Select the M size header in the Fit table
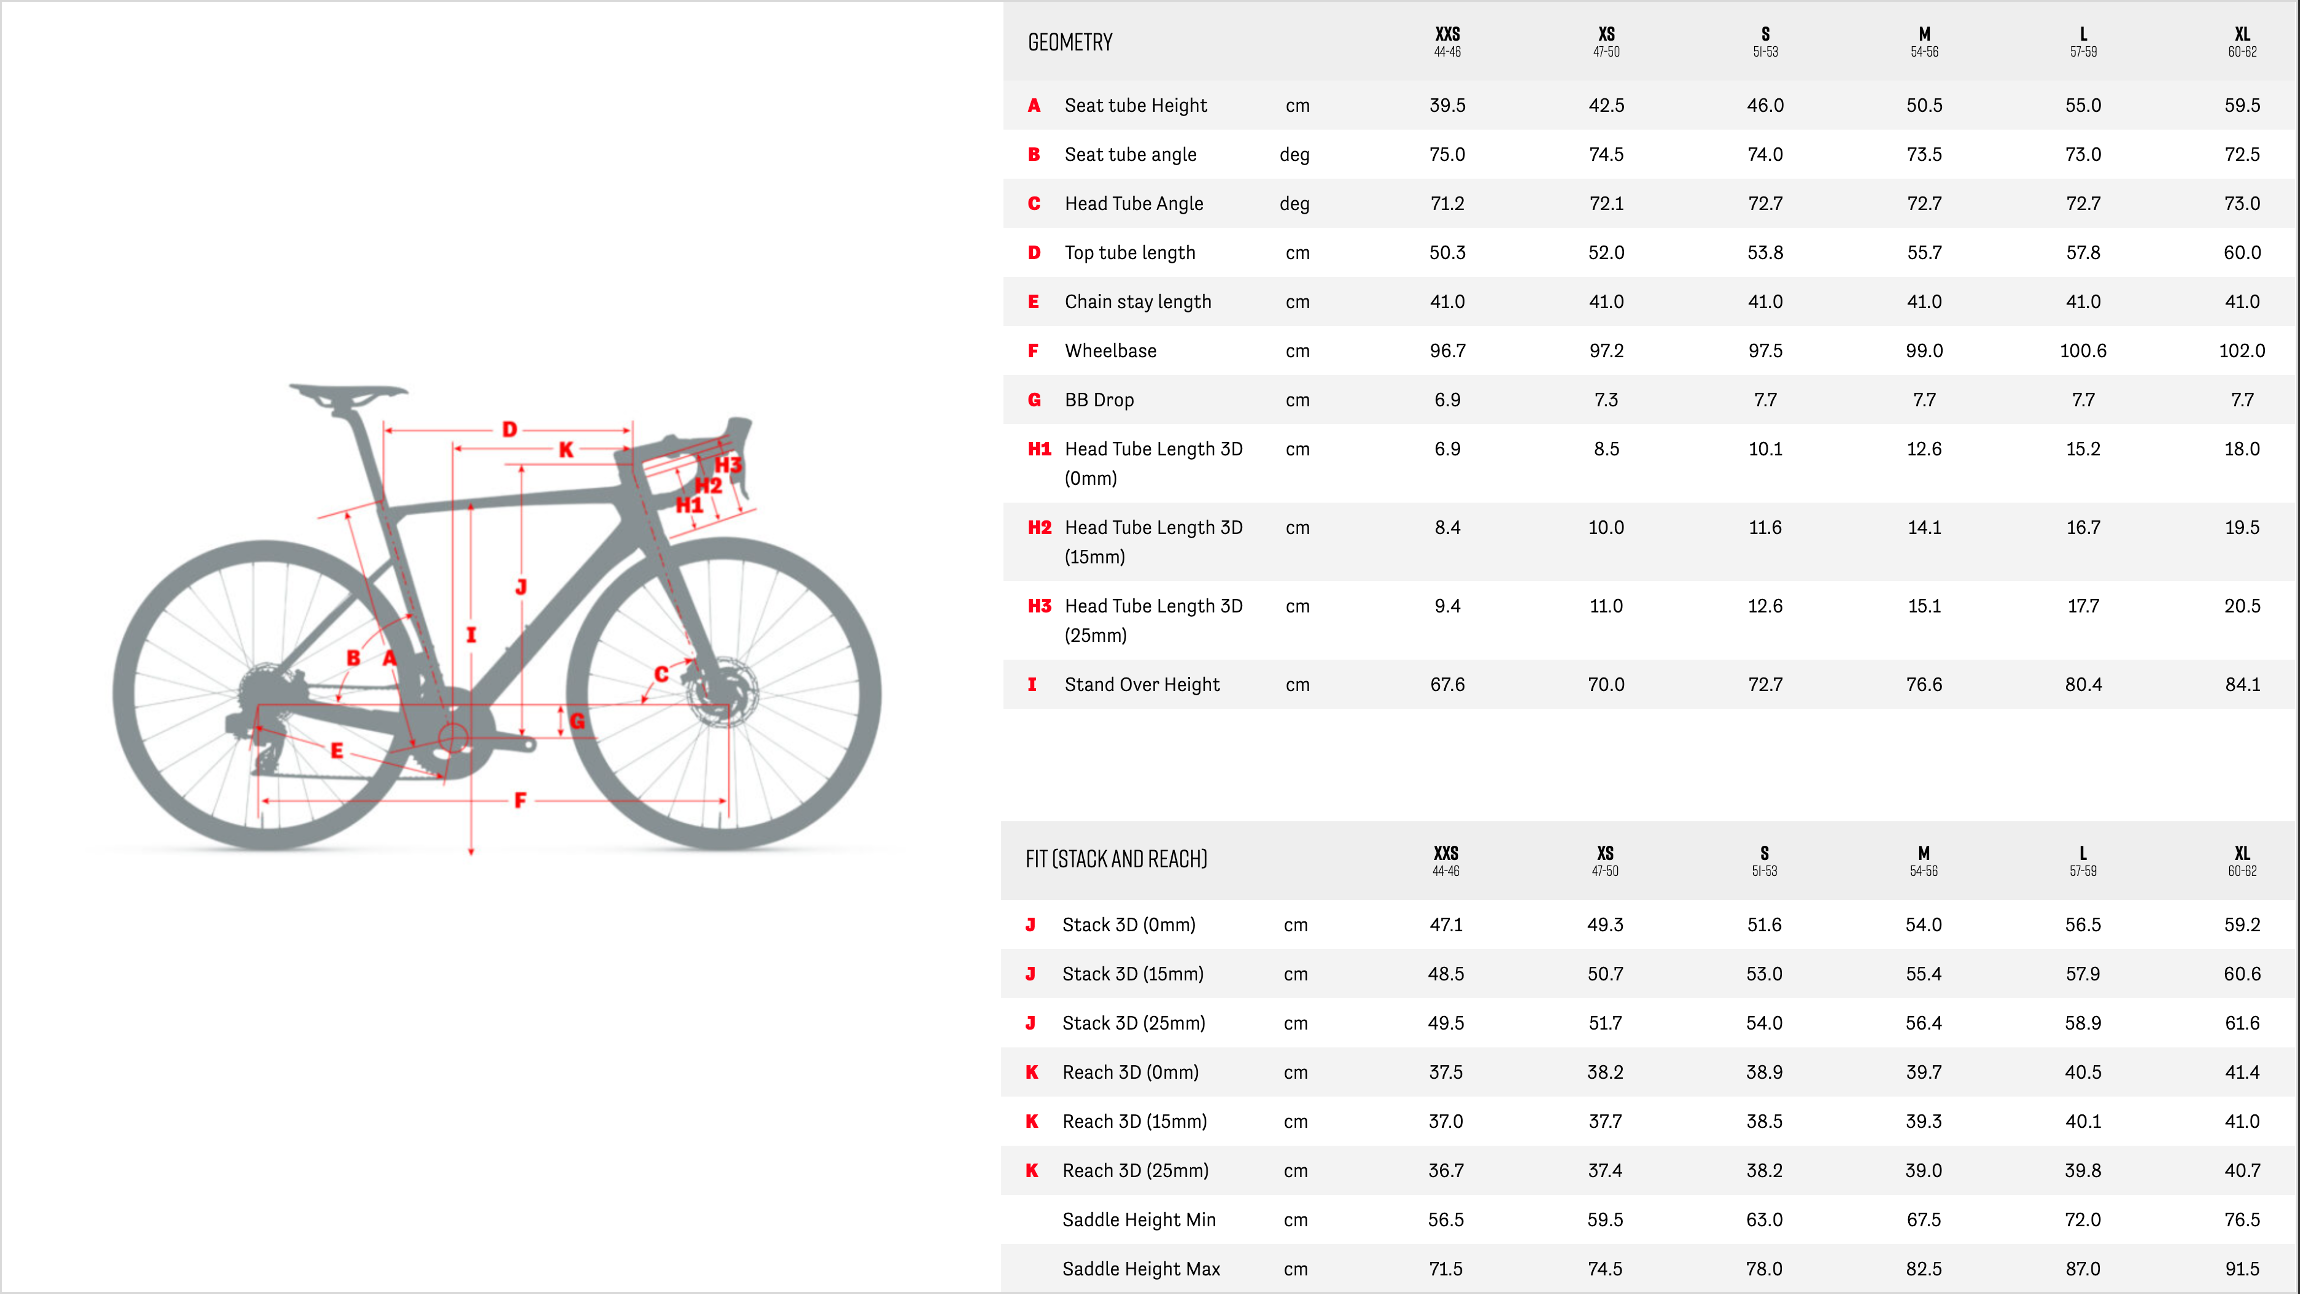 tap(1924, 860)
